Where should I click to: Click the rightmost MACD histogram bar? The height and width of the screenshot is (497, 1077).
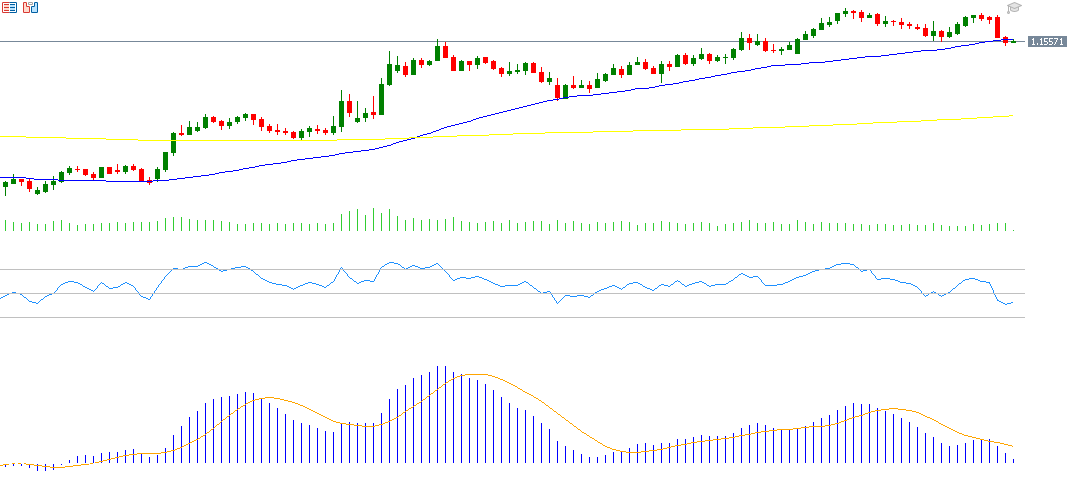[x=1013, y=459]
